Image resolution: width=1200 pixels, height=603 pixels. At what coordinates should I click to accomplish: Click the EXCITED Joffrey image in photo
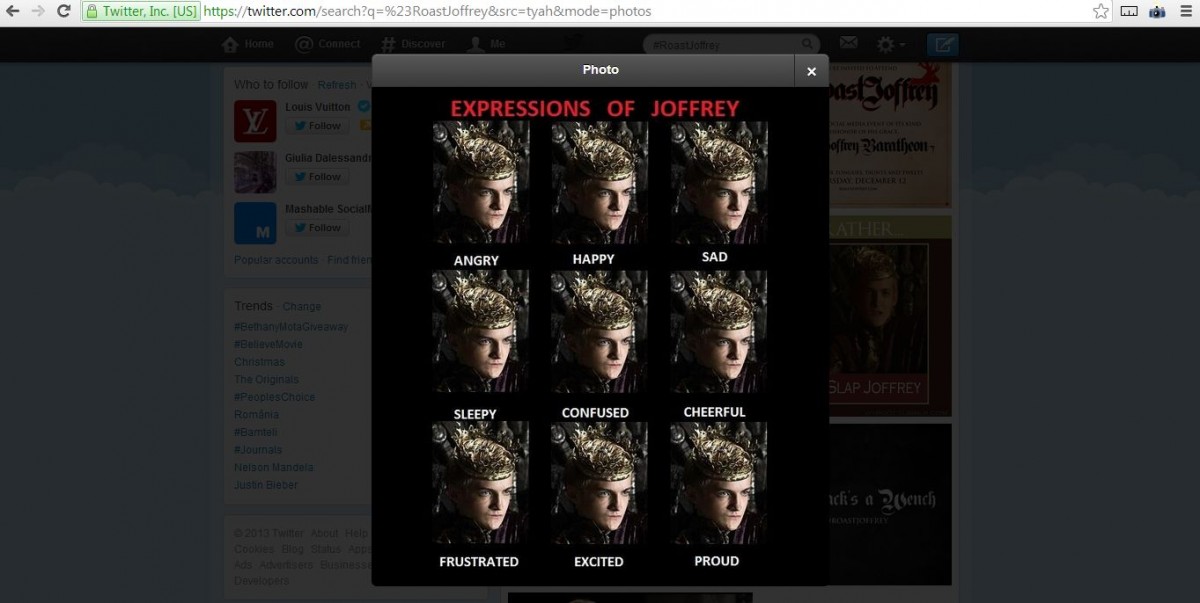click(x=599, y=484)
